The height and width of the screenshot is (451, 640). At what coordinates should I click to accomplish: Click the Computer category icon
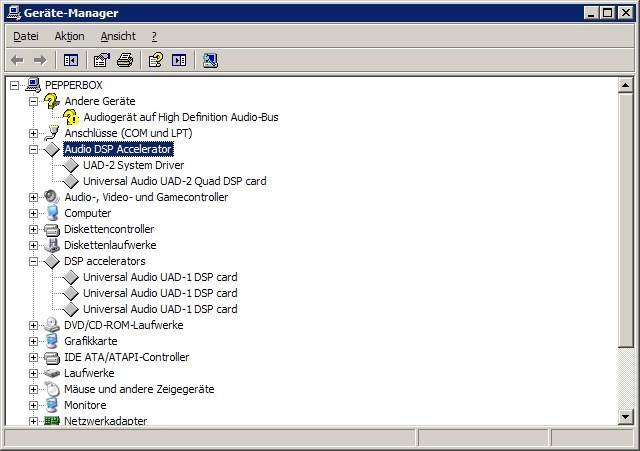[52, 213]
